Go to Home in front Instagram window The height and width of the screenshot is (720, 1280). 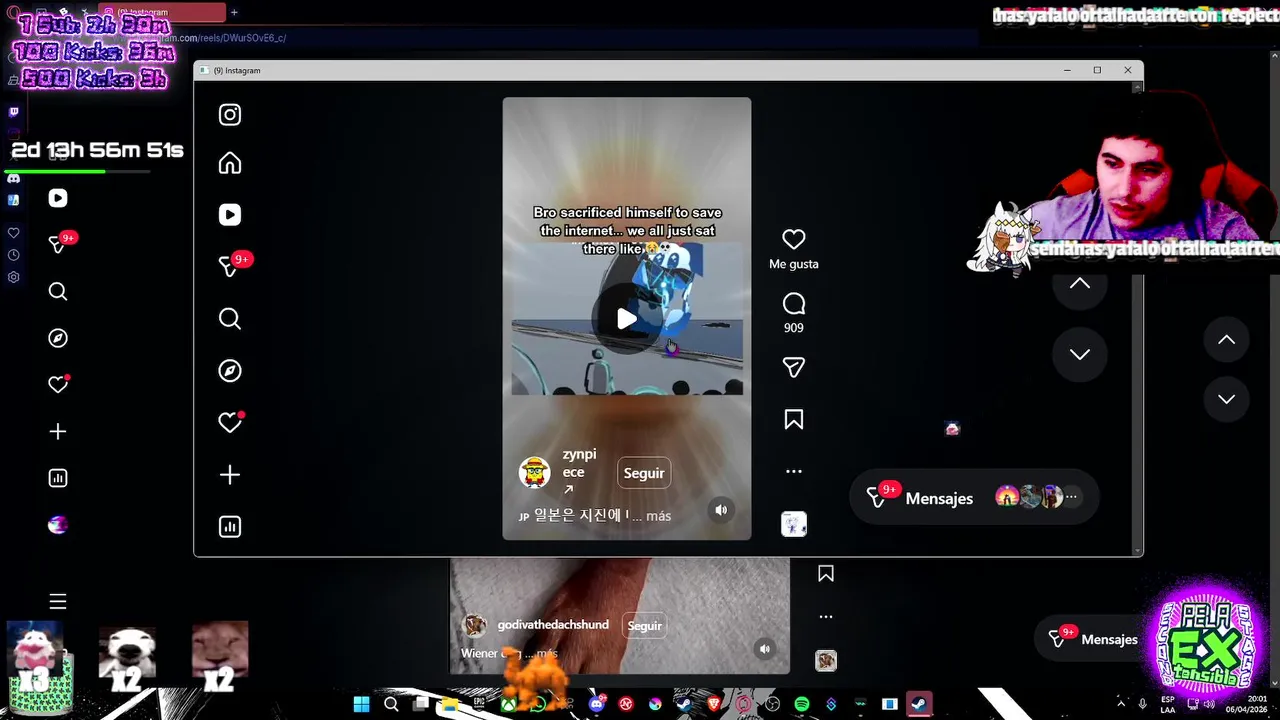point(230,163)
